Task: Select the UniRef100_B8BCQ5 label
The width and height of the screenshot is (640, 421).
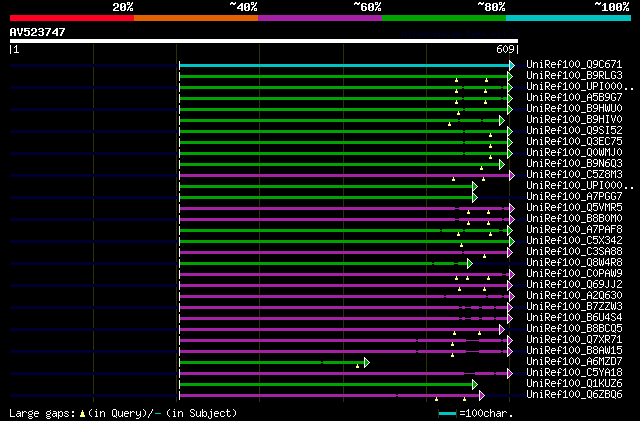Action: 574,329
